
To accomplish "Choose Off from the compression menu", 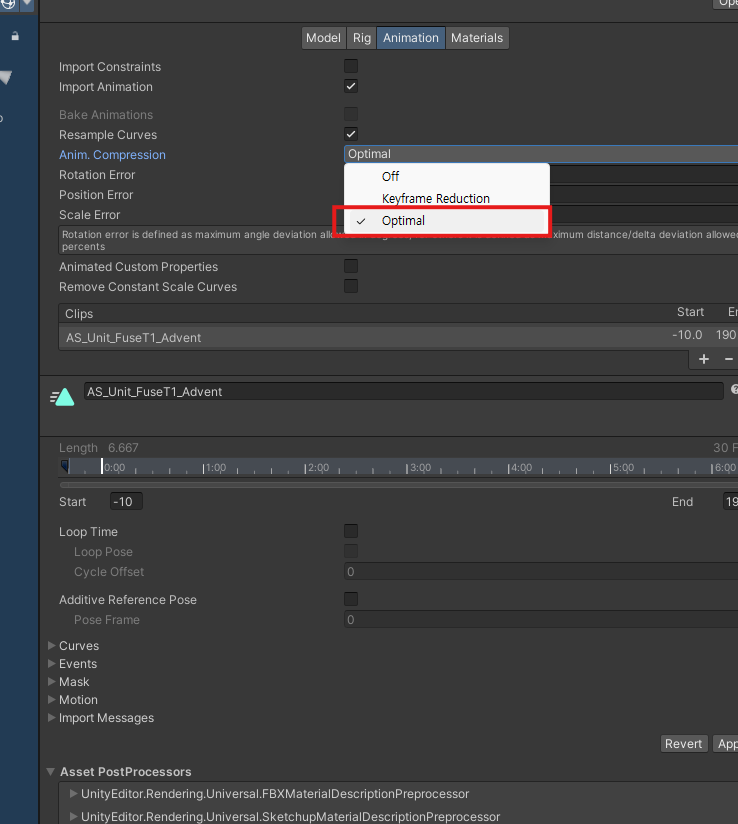I will pos(447,176).
